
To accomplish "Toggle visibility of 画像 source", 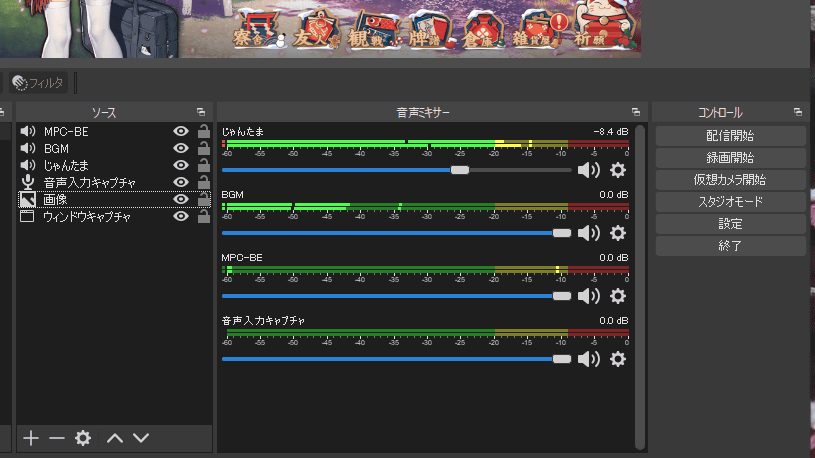I will pos(181,199).
